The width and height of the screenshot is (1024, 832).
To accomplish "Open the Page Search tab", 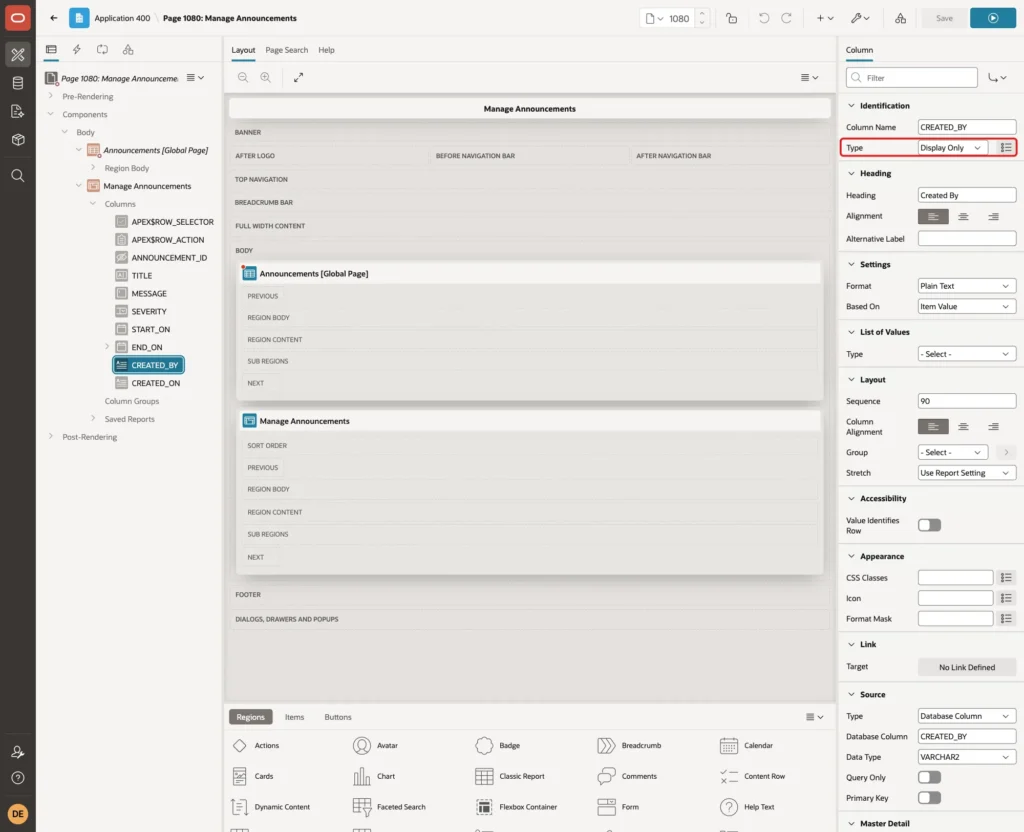I will (286, 50).
